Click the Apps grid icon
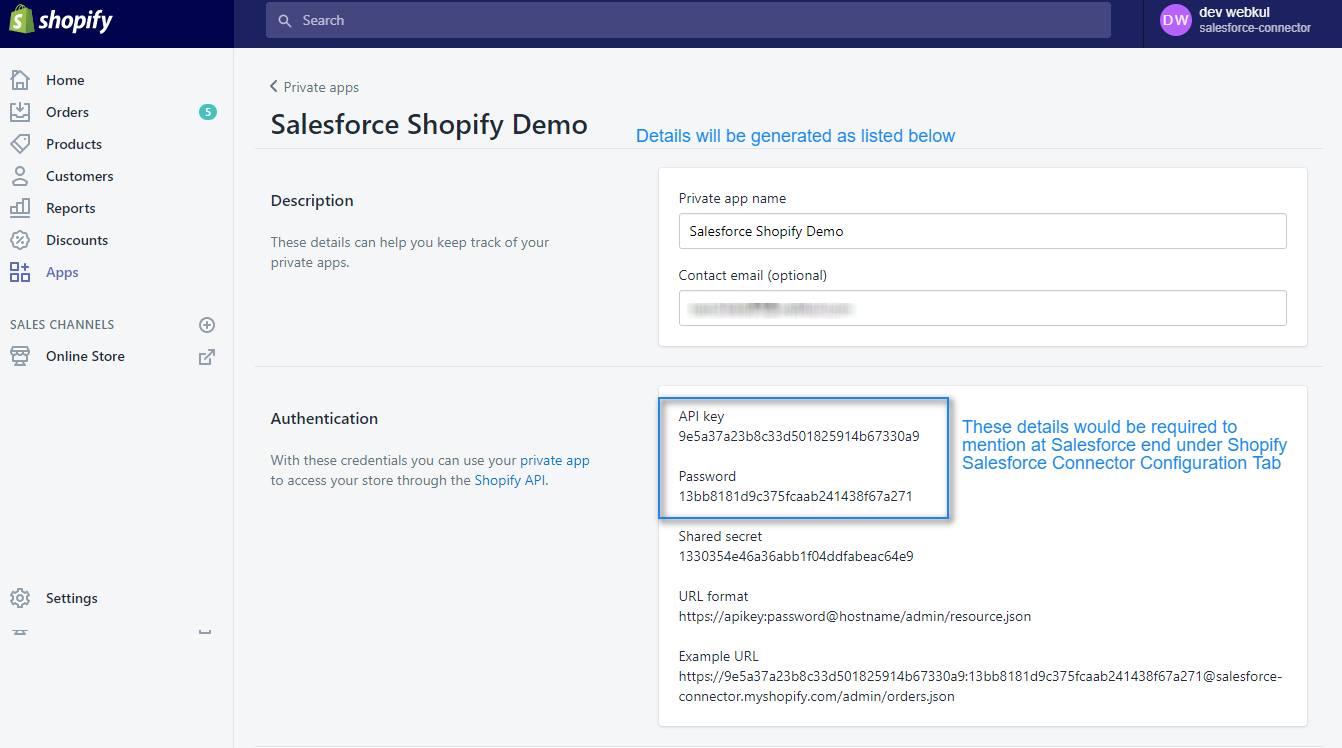This screenshot has height=748, width=1342. [20, 272]
